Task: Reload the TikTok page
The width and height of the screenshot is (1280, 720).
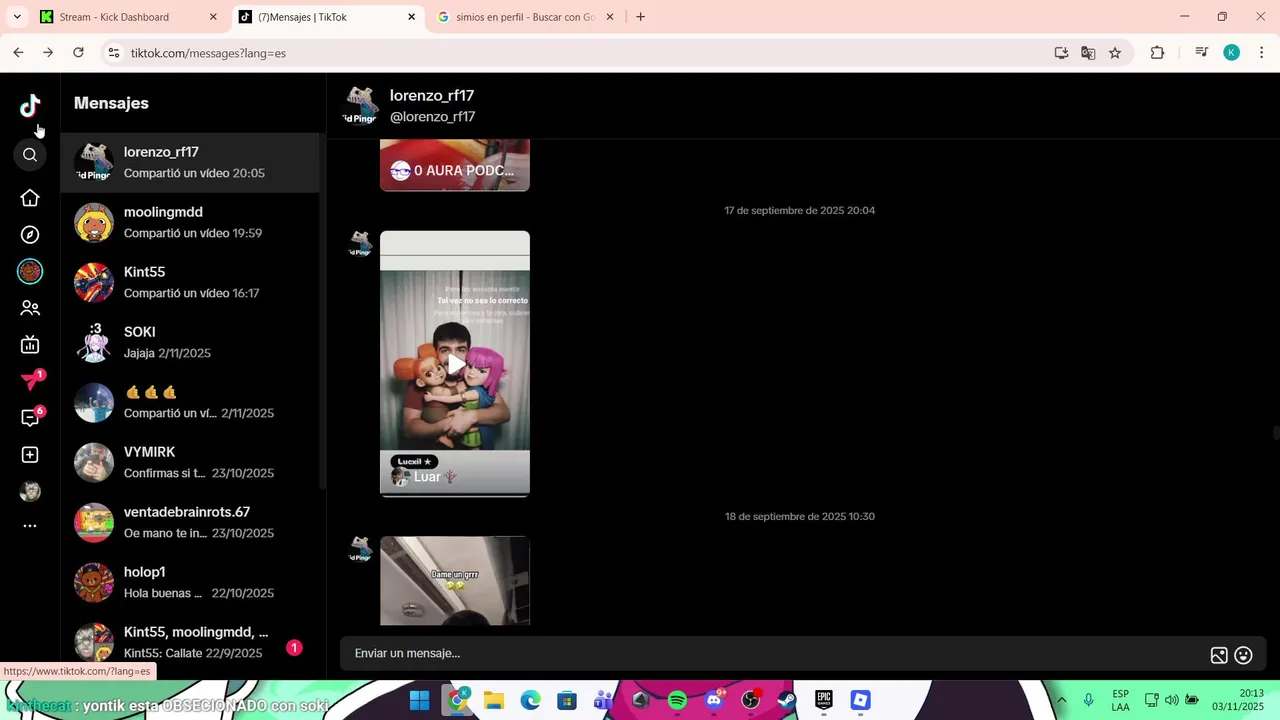Action: click(78, 53)
